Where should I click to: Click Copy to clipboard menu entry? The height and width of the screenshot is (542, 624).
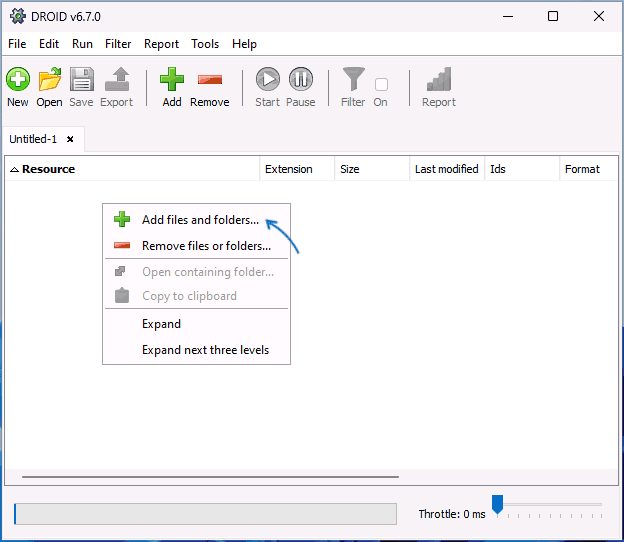click(197, 296)
